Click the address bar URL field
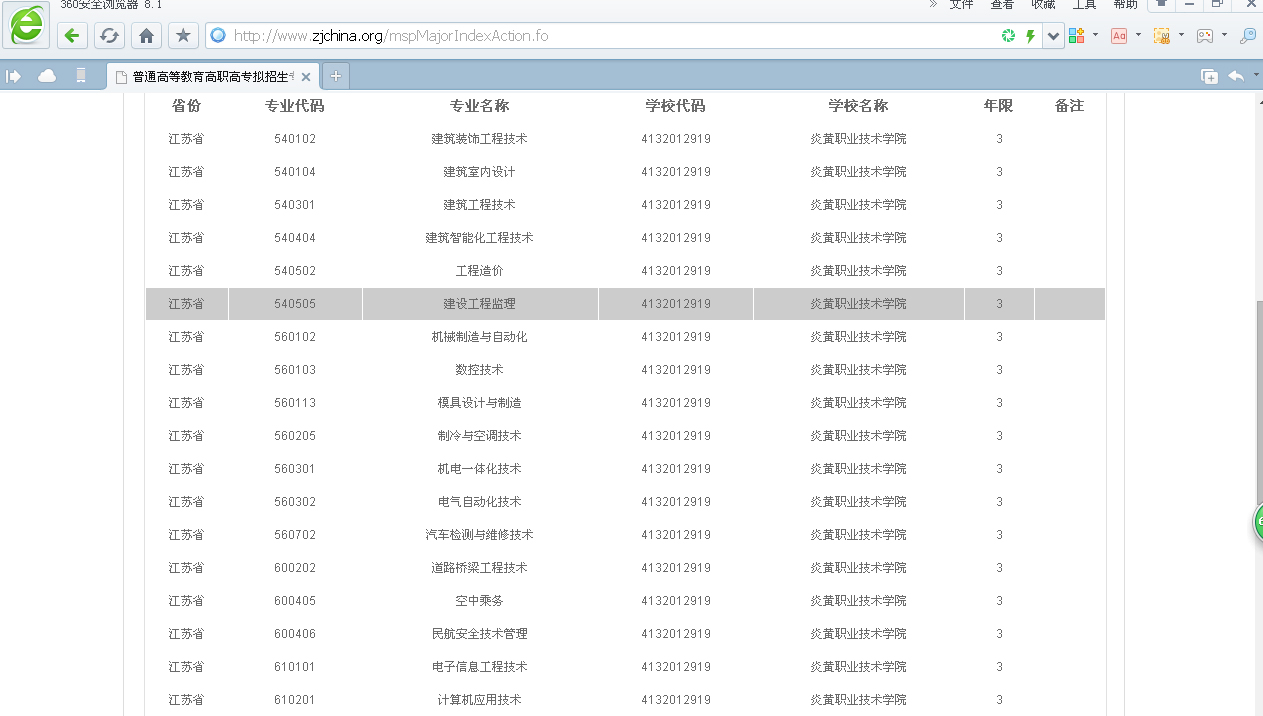Viewport: 1263px width, 716px height. pos(600,36)
